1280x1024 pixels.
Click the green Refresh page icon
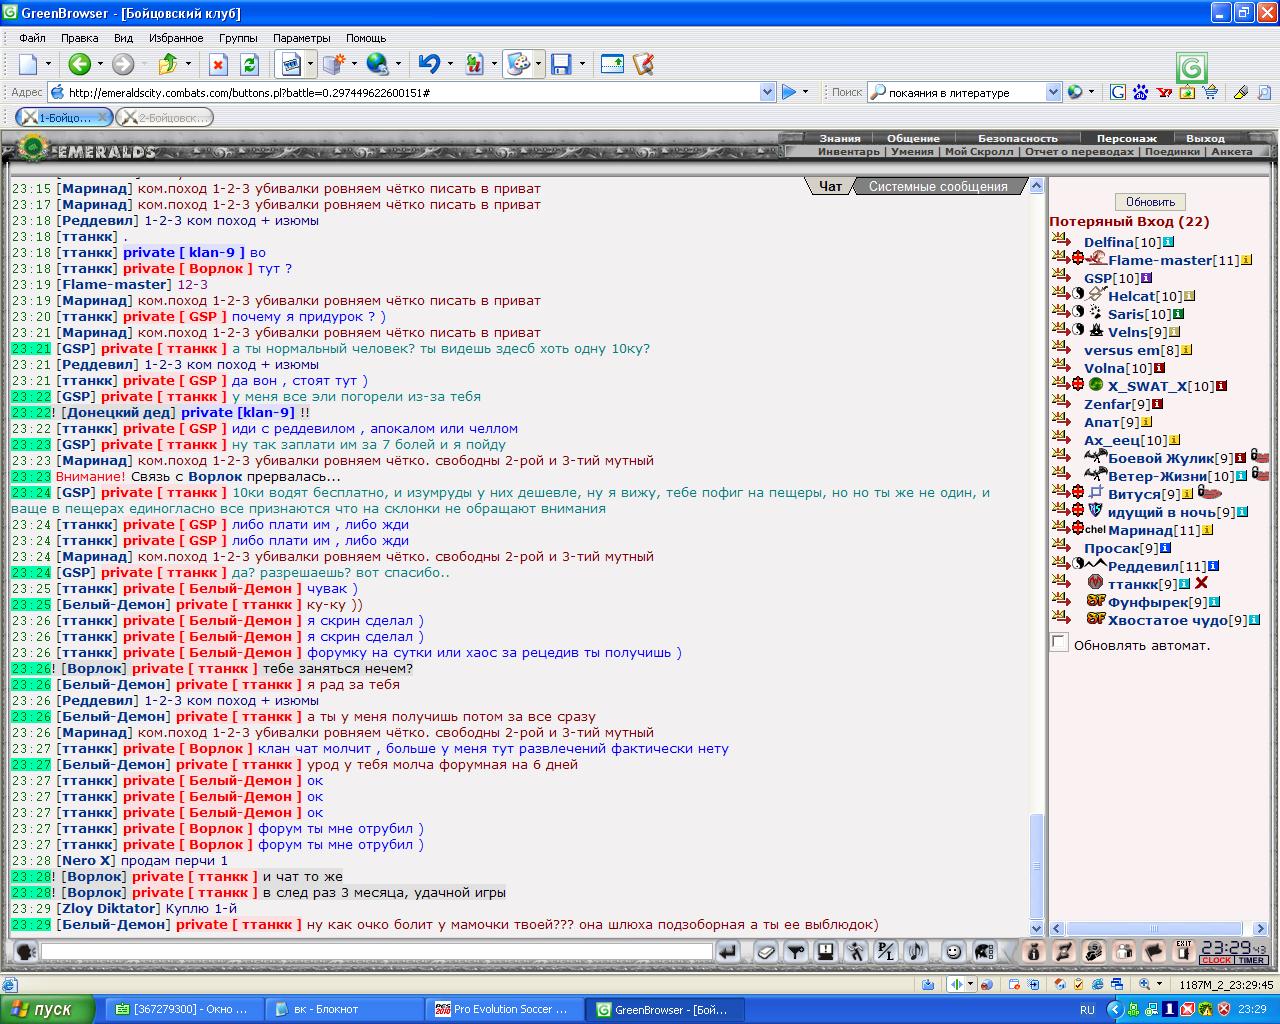(x=249, y=64)
